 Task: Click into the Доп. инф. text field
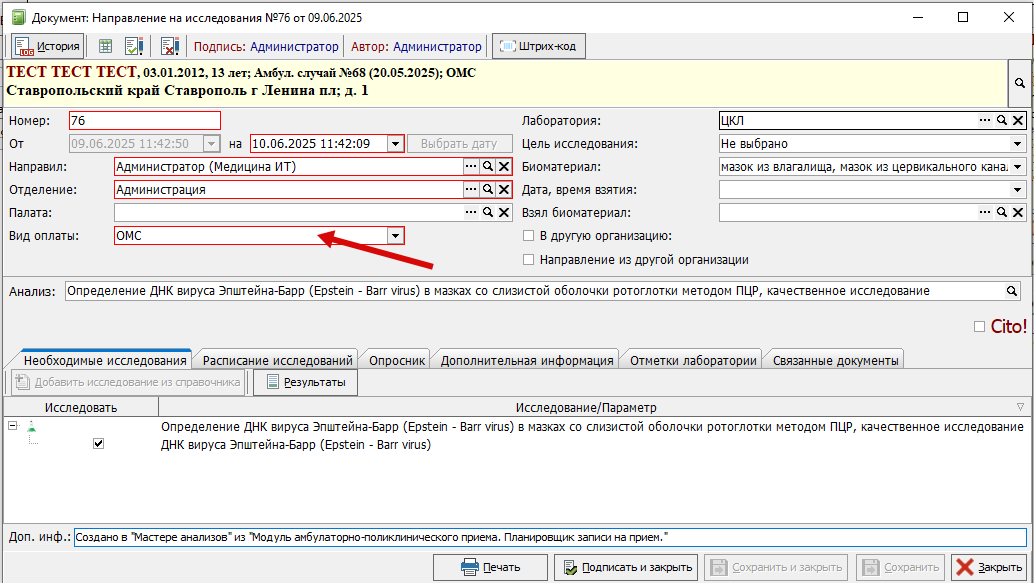pos(550,537)
